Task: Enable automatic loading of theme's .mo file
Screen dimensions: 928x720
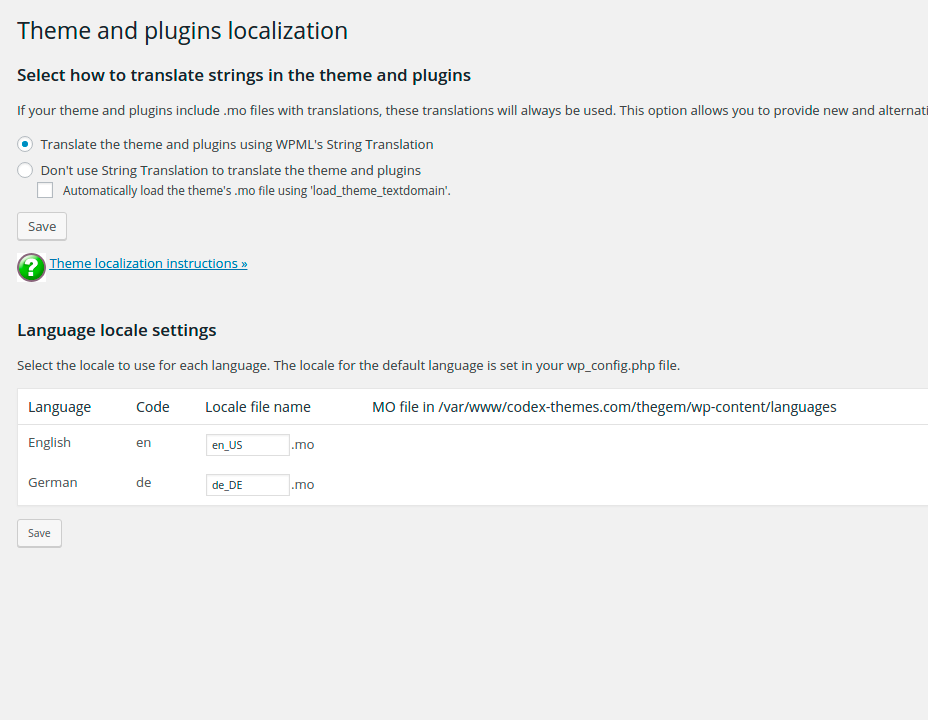Action: pyautogui.click(x=45, y=190)
